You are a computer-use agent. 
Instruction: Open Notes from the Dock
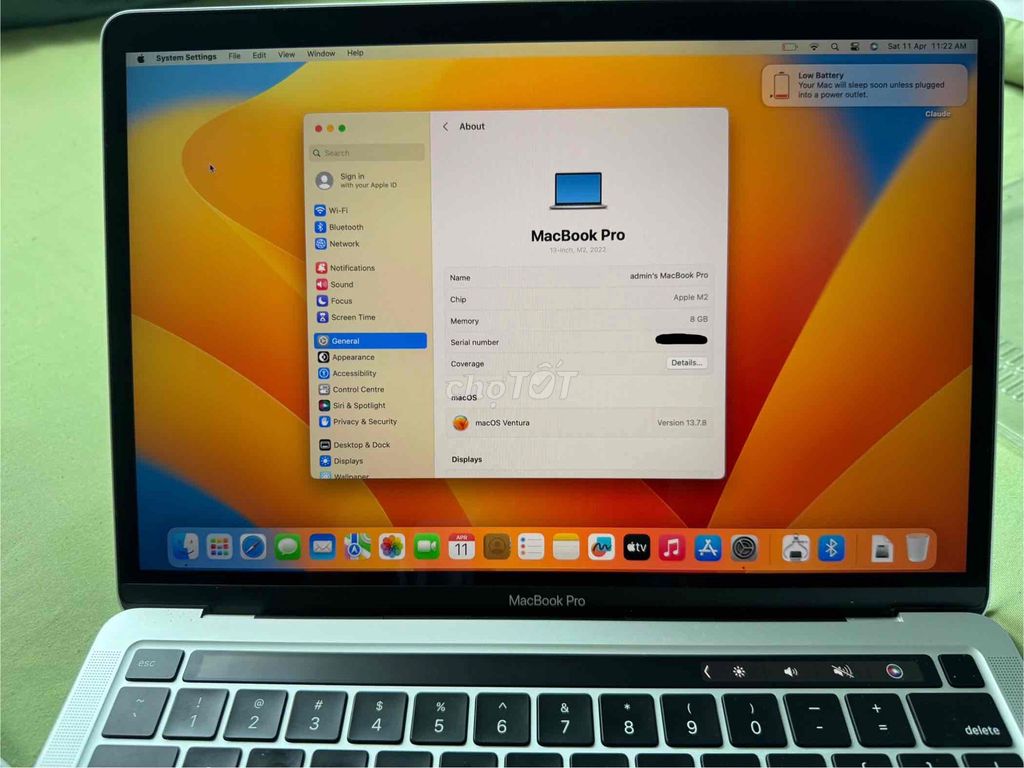pos(566,547)
